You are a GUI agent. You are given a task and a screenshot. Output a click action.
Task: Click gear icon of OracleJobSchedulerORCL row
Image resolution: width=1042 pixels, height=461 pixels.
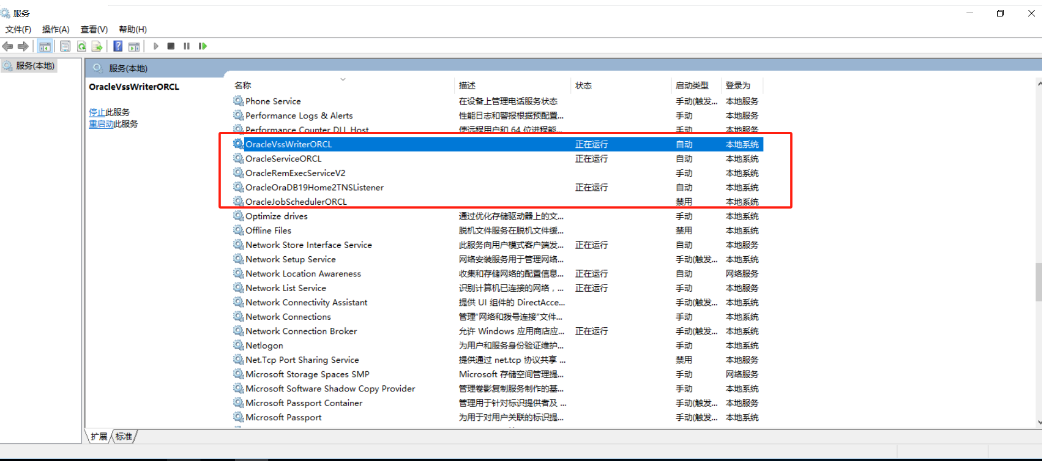point(239,201)
